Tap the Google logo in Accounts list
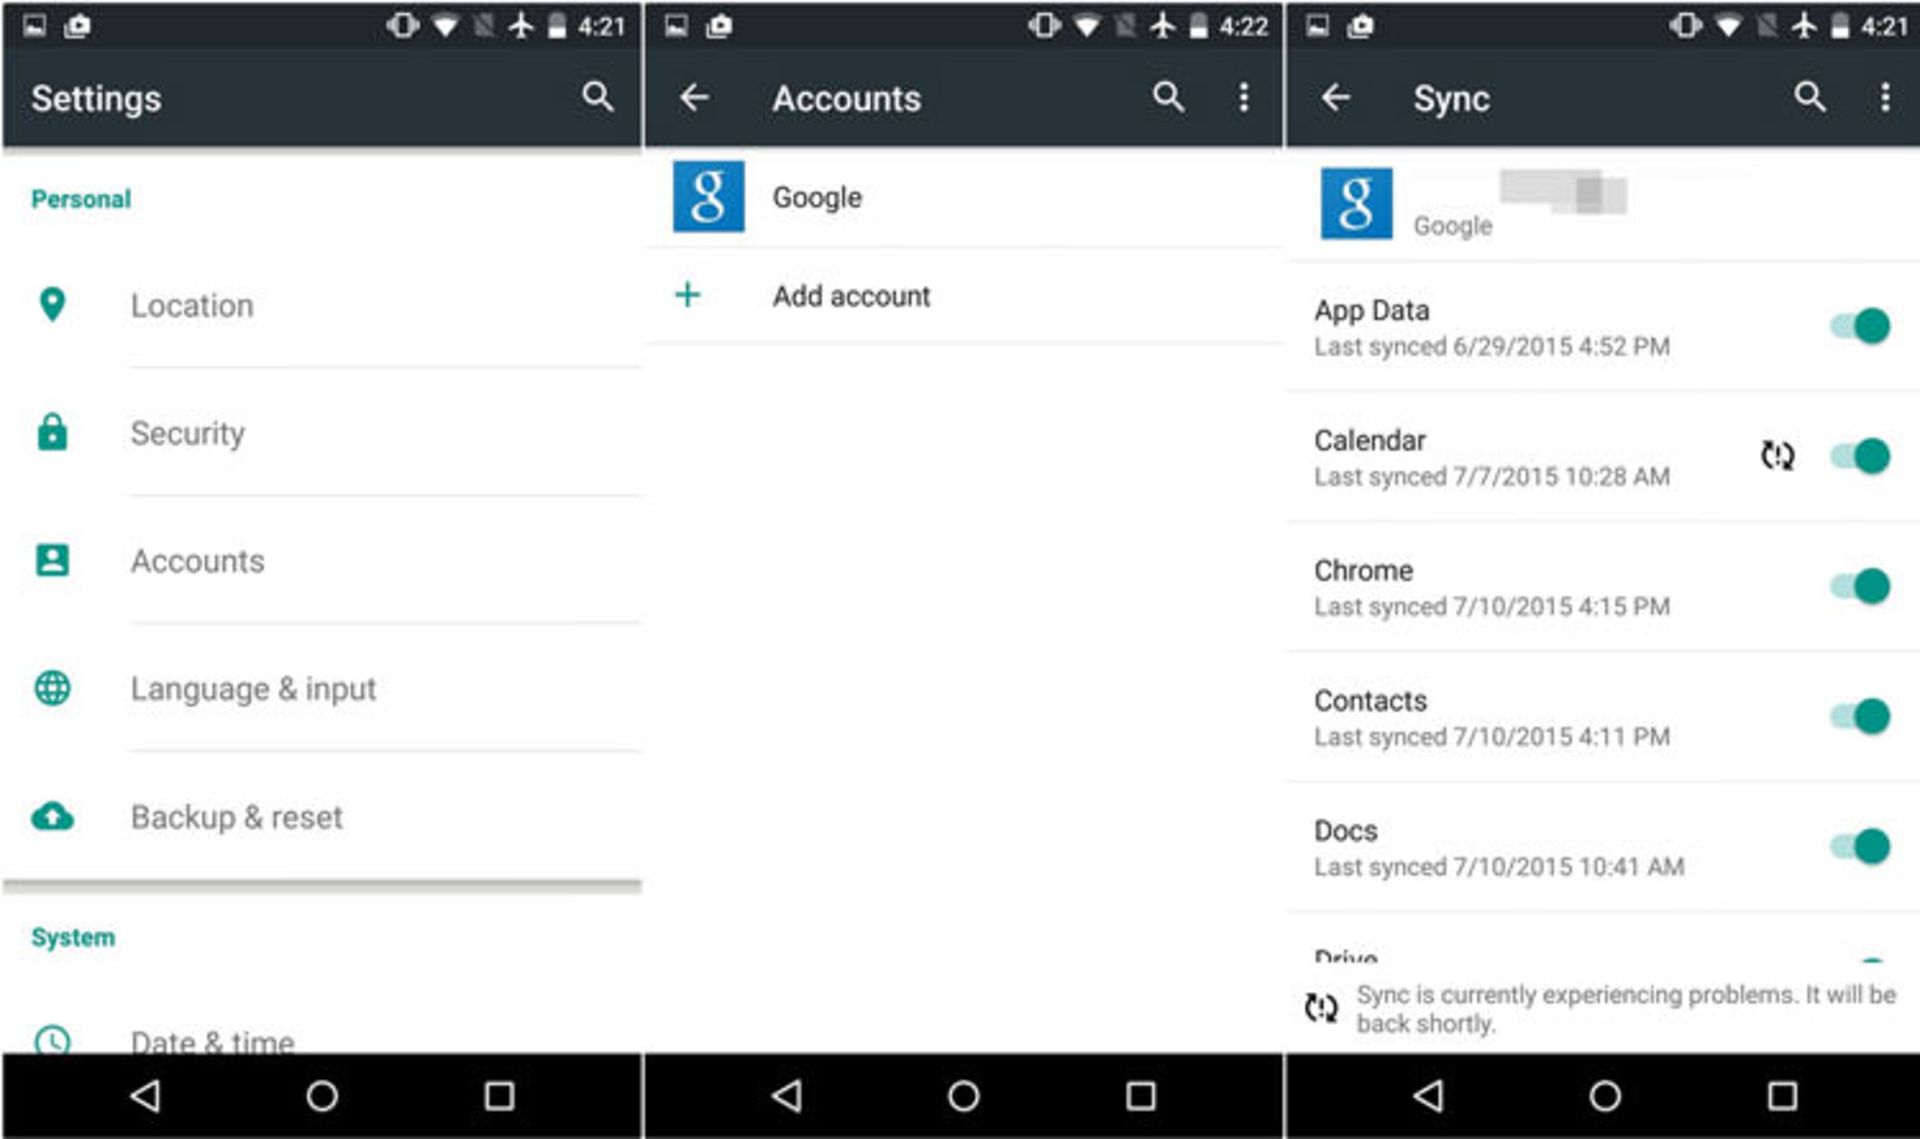Viewport: 1920px width, 1139px height. tap(708, 196)
